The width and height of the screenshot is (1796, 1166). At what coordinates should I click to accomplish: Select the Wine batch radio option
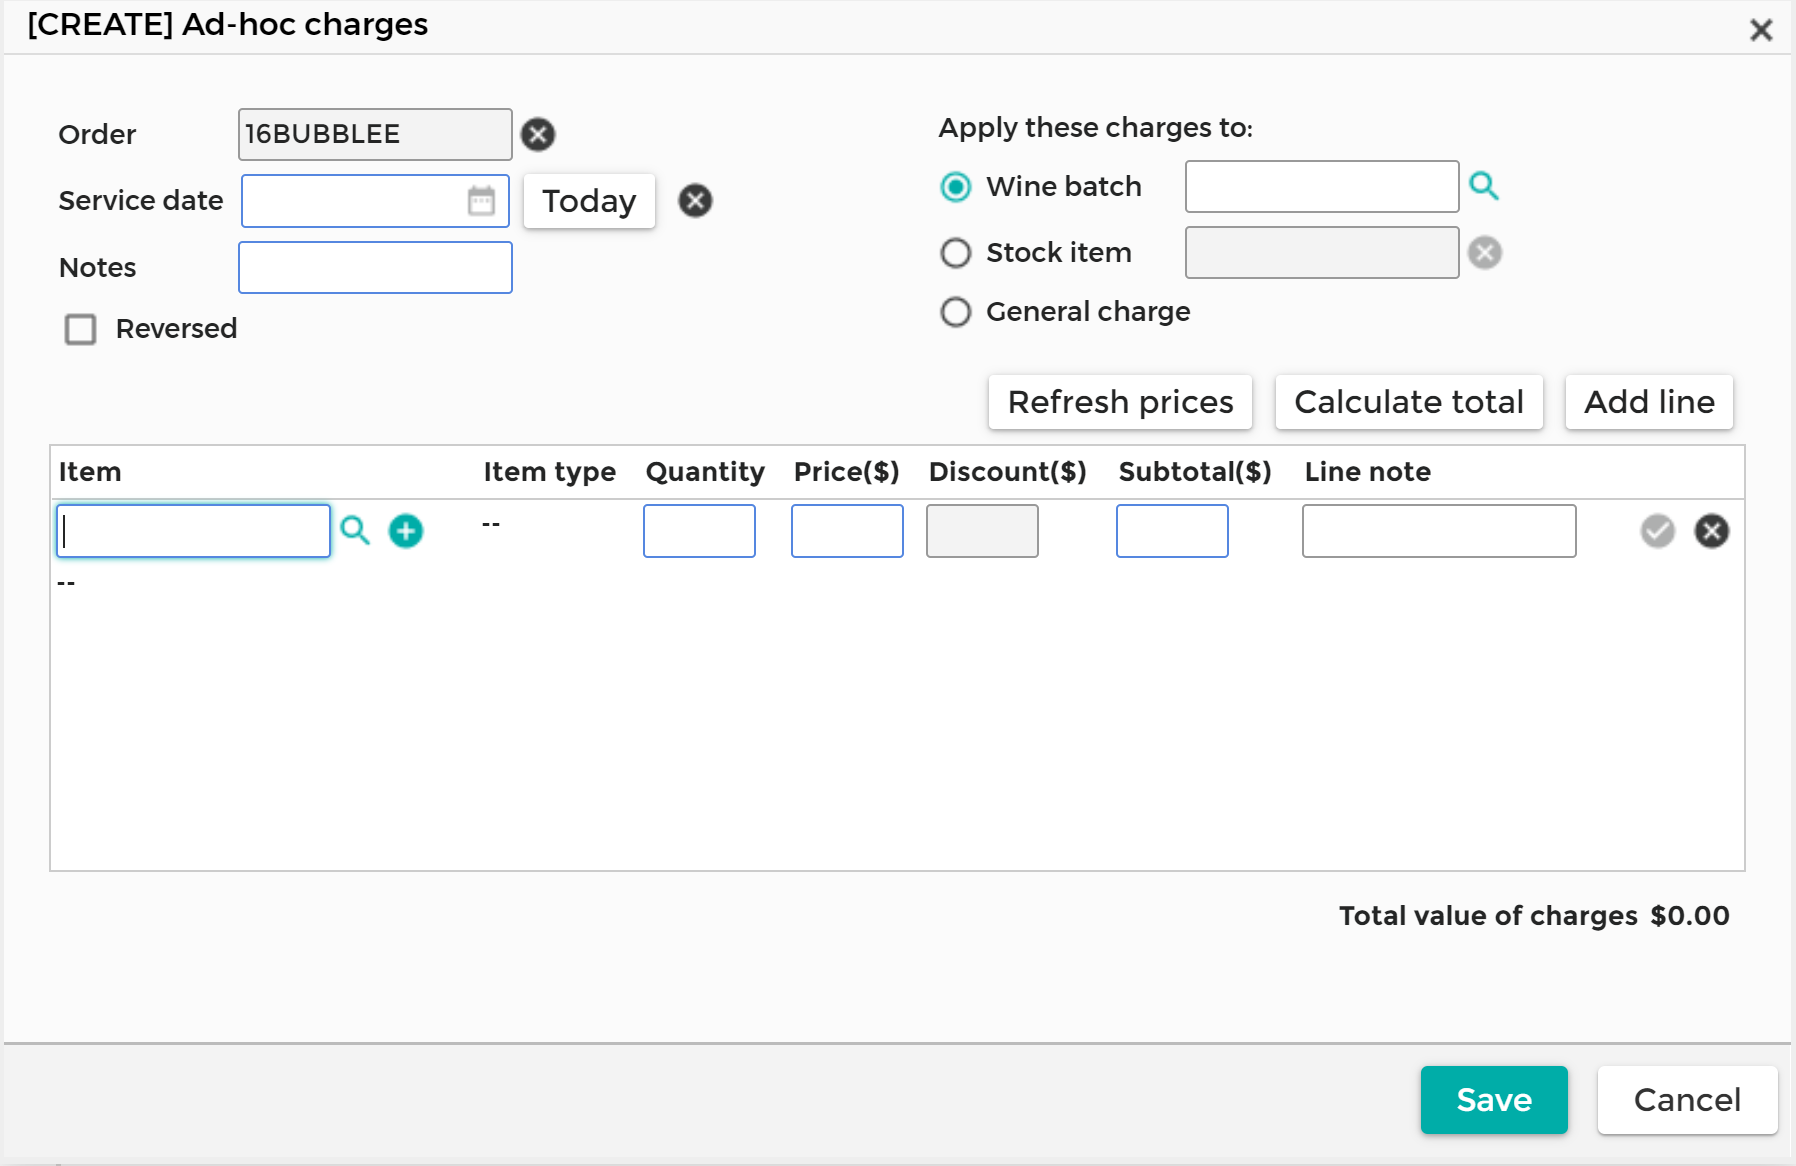(956, 187)
